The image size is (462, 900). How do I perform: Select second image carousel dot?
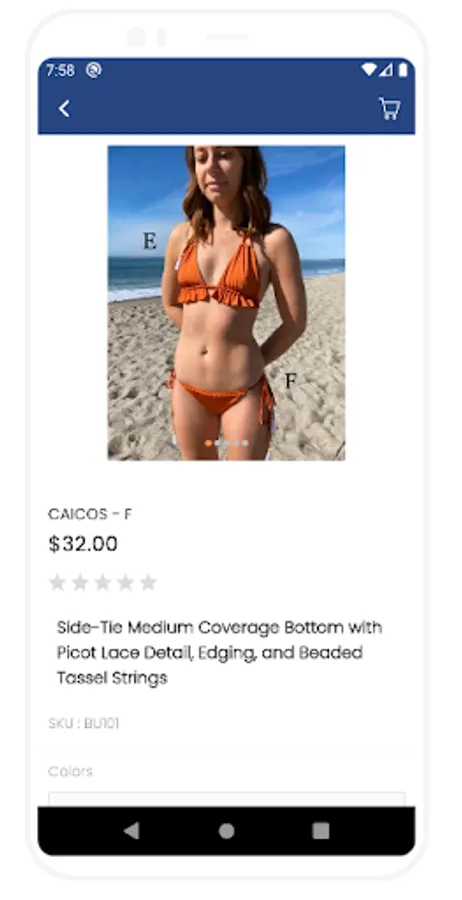click(x=217, y=443)
